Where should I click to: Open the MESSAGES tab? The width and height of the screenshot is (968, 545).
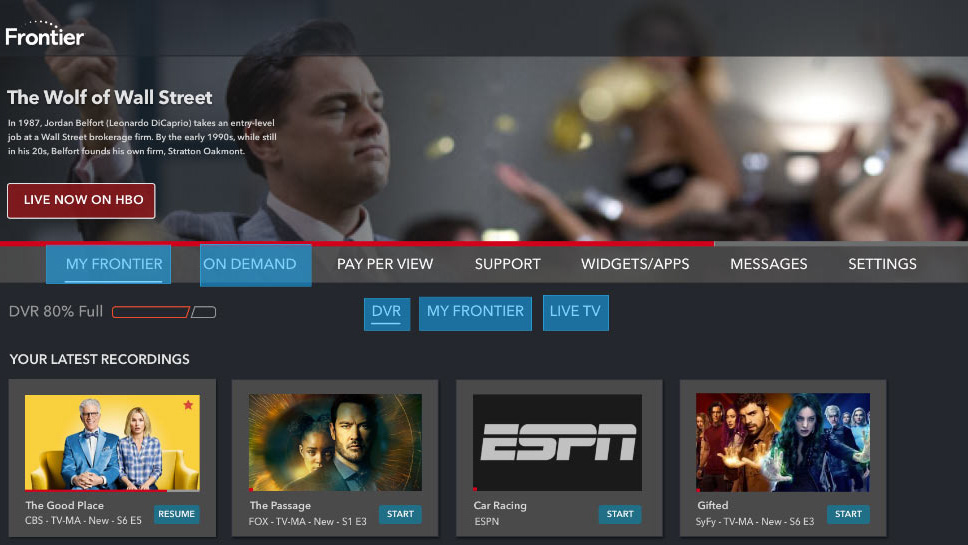click(769, 264)
